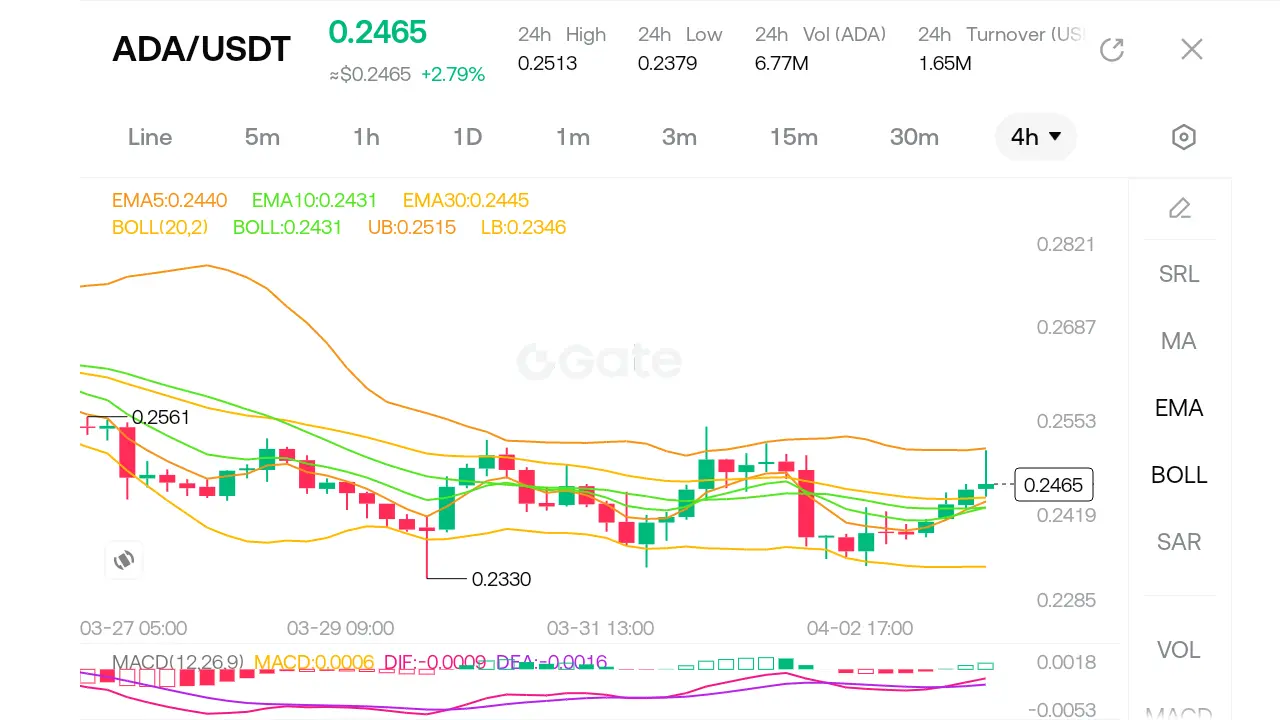Switch to Line chart view
1280x720 pixels.
click(x=150, y=137)
